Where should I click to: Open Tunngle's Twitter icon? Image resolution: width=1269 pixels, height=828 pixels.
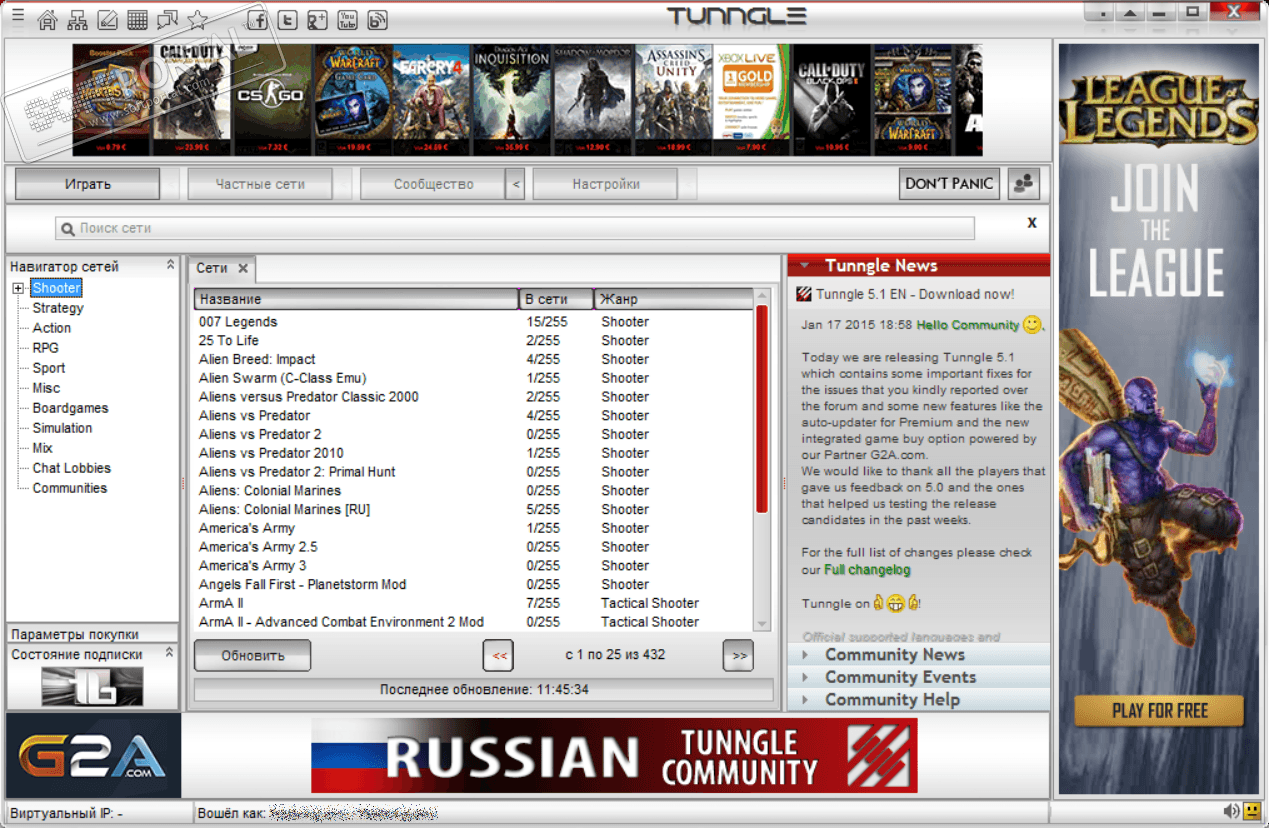click(x=287, y=19)
